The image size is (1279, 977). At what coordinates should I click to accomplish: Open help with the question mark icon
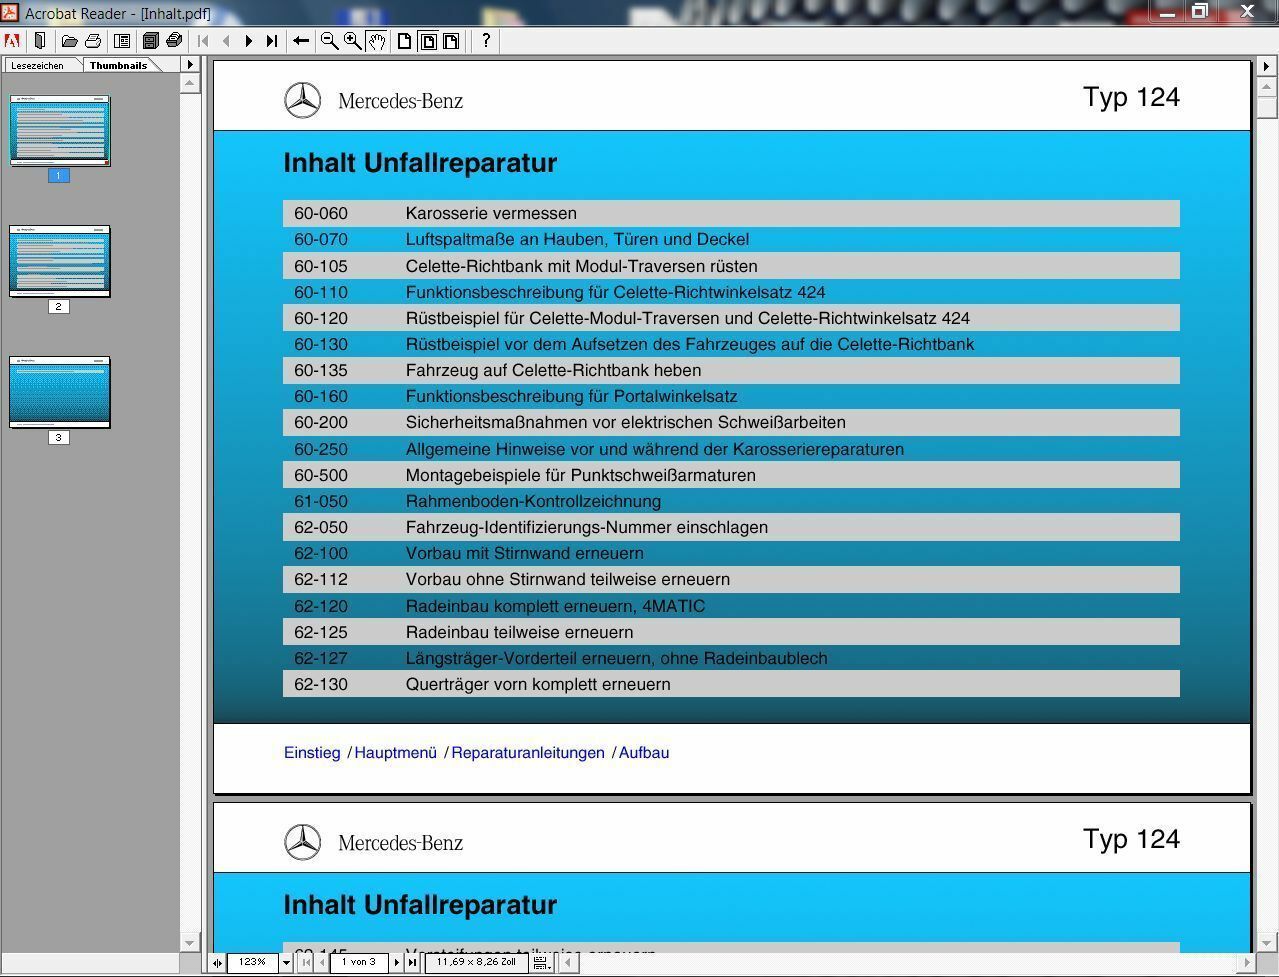[x=486, y=41]
